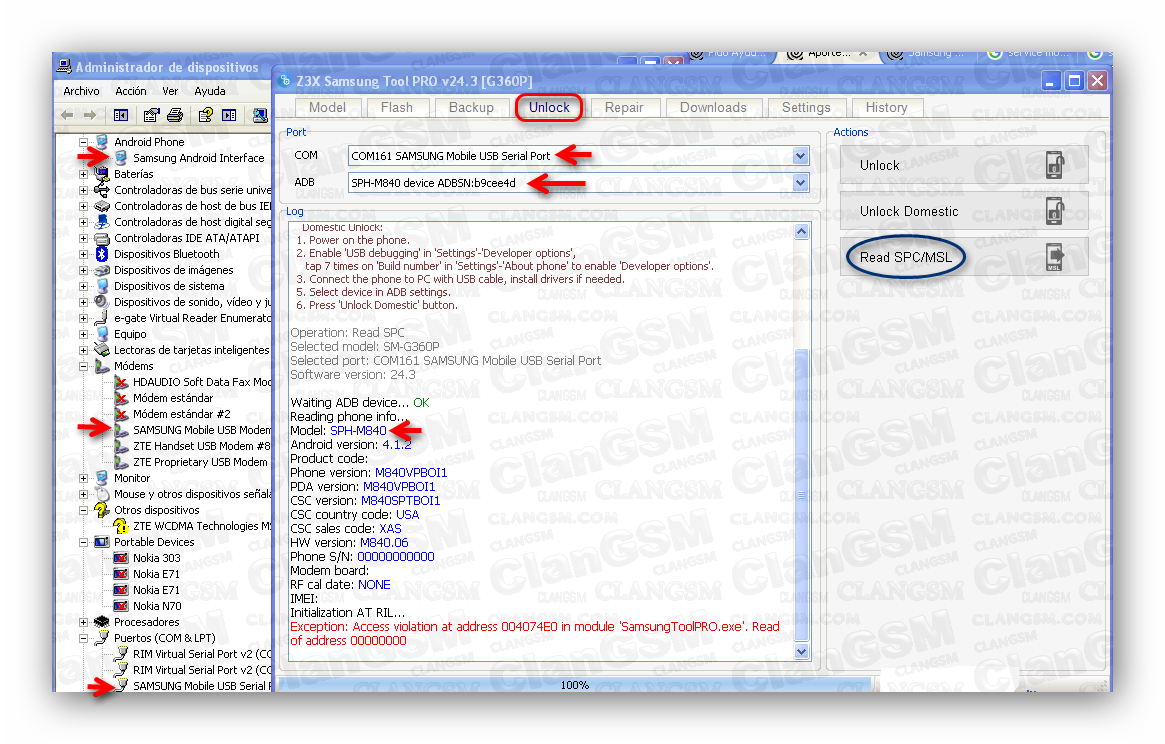Viewport: 1165px width, 744px height.
Task: Click the red access violation exception text
Action: pos(534,633)
